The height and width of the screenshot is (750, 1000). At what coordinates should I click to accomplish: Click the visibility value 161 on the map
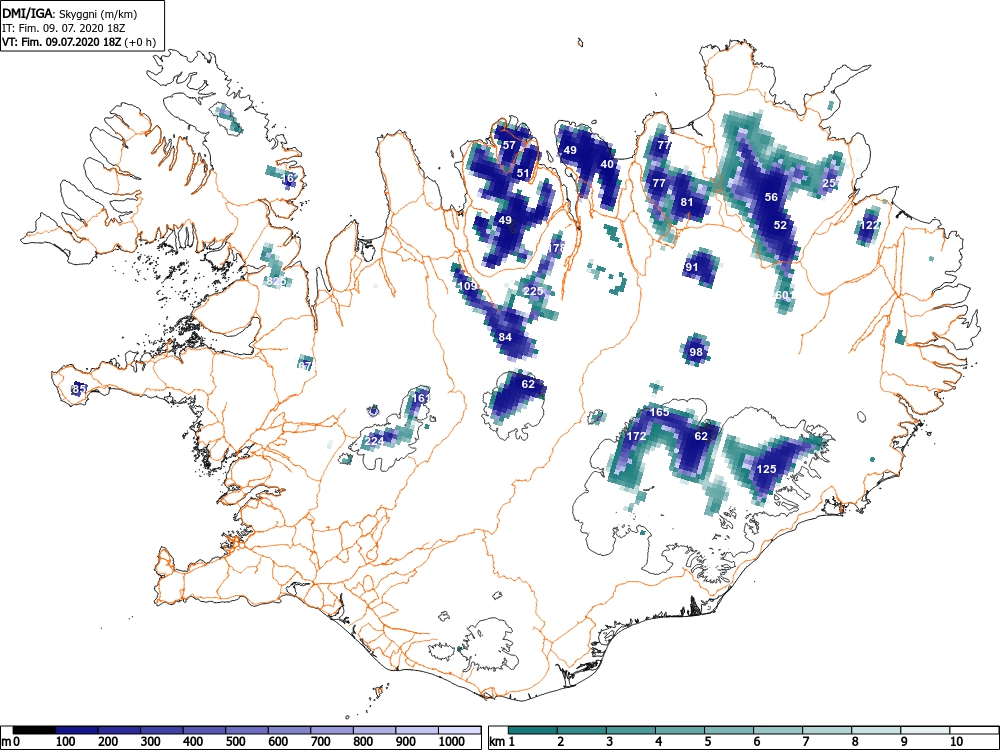pos(421,398)
